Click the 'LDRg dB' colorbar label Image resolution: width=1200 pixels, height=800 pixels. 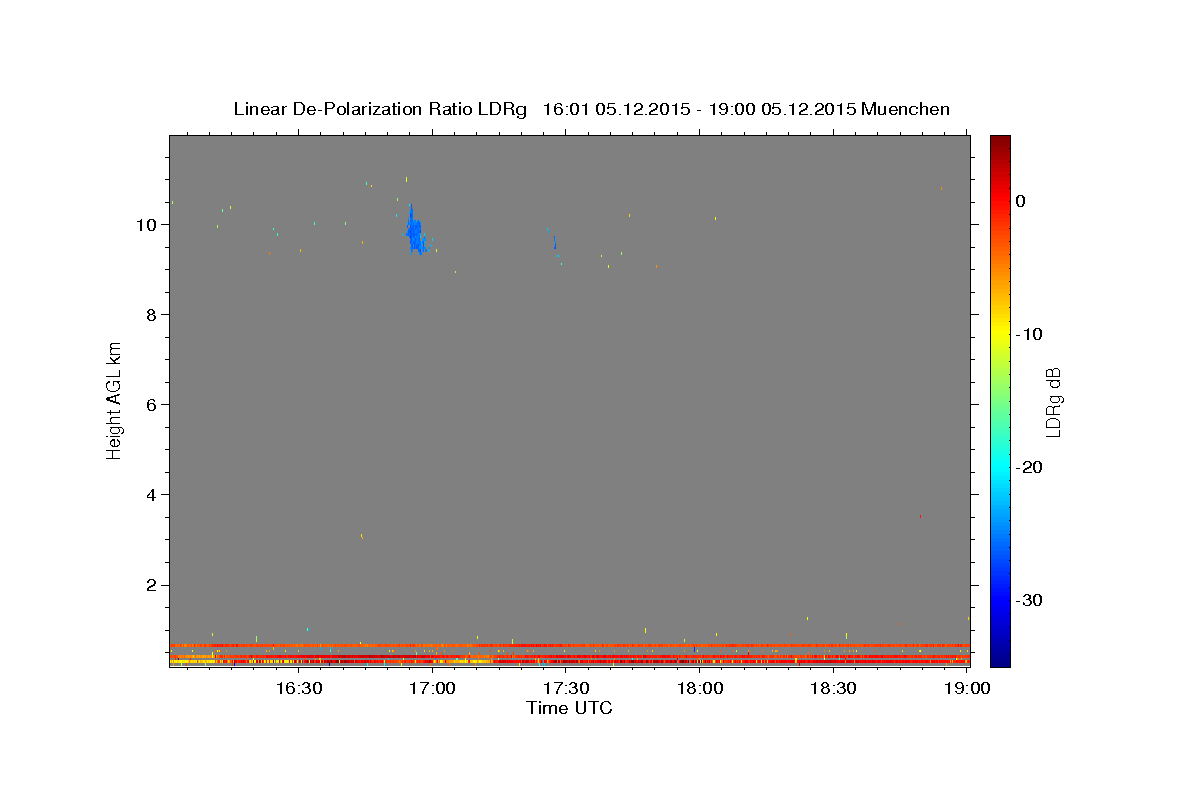(1052, 403)
